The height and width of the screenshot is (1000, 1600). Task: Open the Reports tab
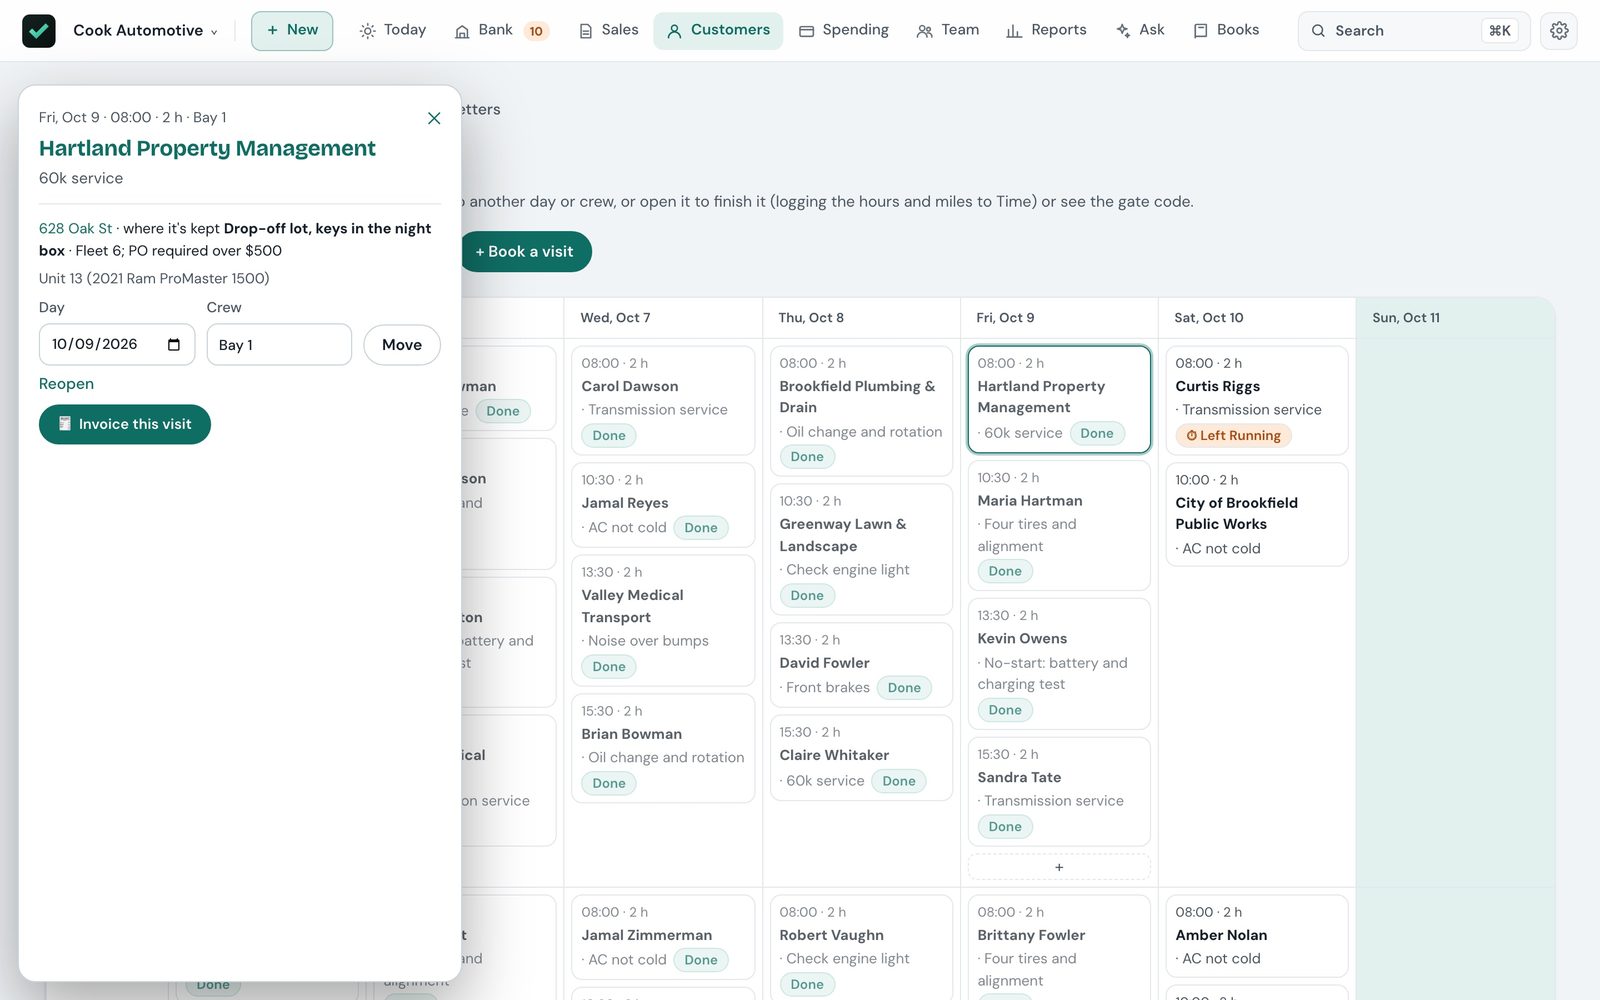[x=1046, y=30]
